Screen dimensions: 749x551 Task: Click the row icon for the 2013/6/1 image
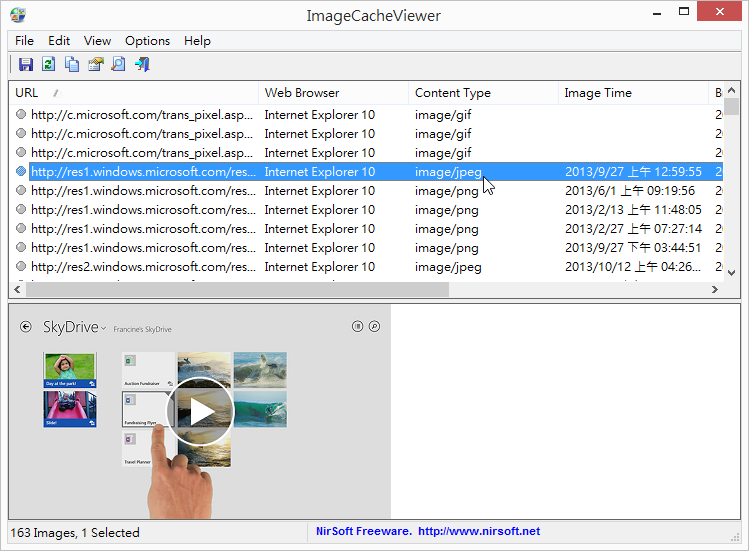(21, 190)
